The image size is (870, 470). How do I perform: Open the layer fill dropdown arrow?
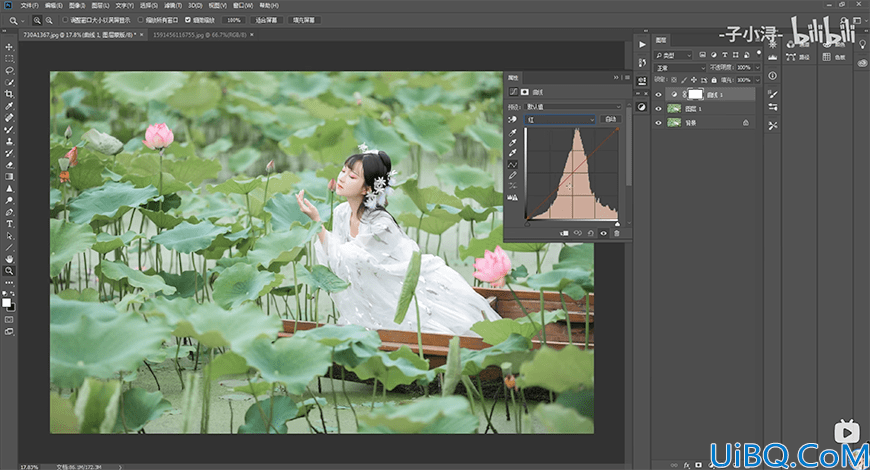pyautogui.click(x=757, y=80)
